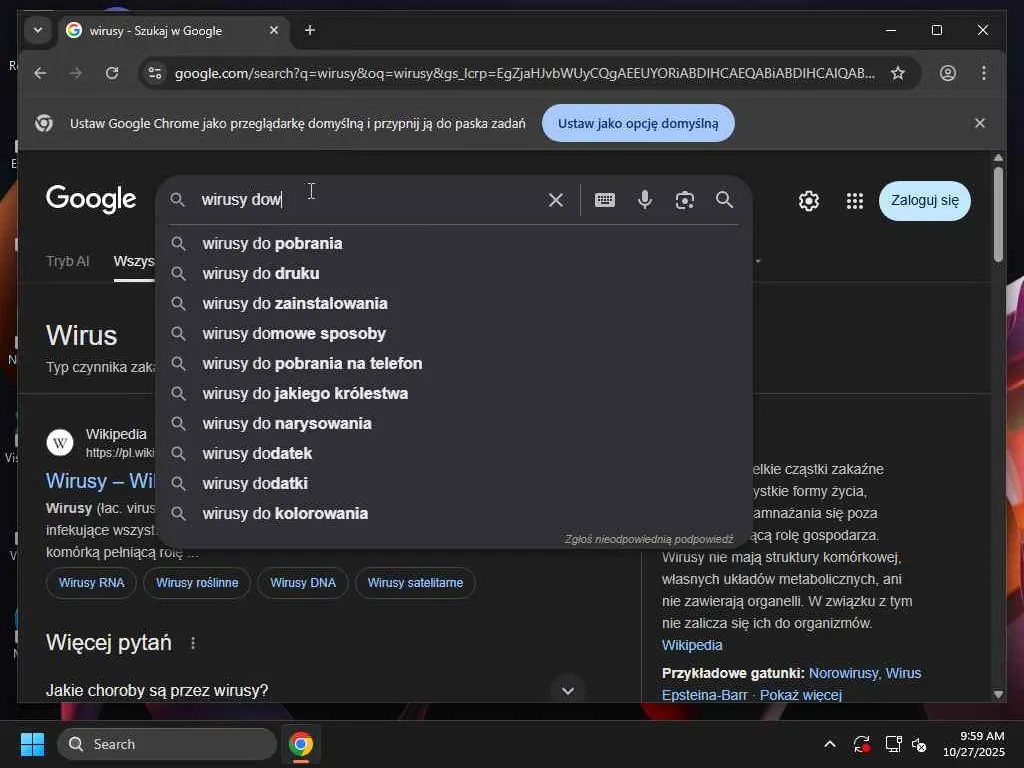Click 'Zgłoś nieodpowiednią podpowiedź' link
Screen dimensions: 1024x768
[649, 539]
